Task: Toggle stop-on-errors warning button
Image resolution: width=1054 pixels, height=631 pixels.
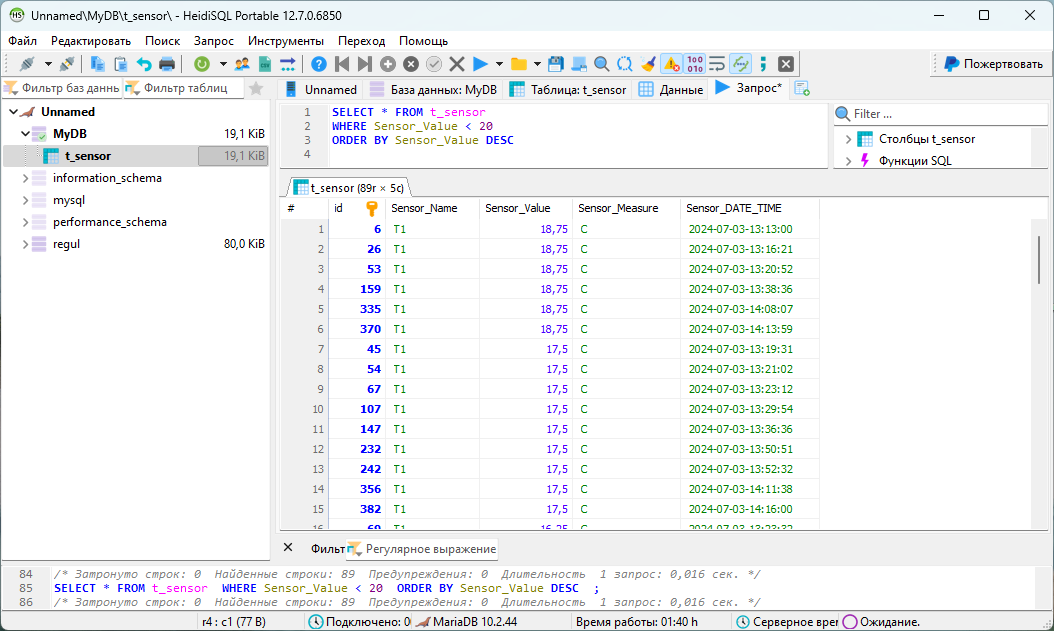Action: point(671,64)
